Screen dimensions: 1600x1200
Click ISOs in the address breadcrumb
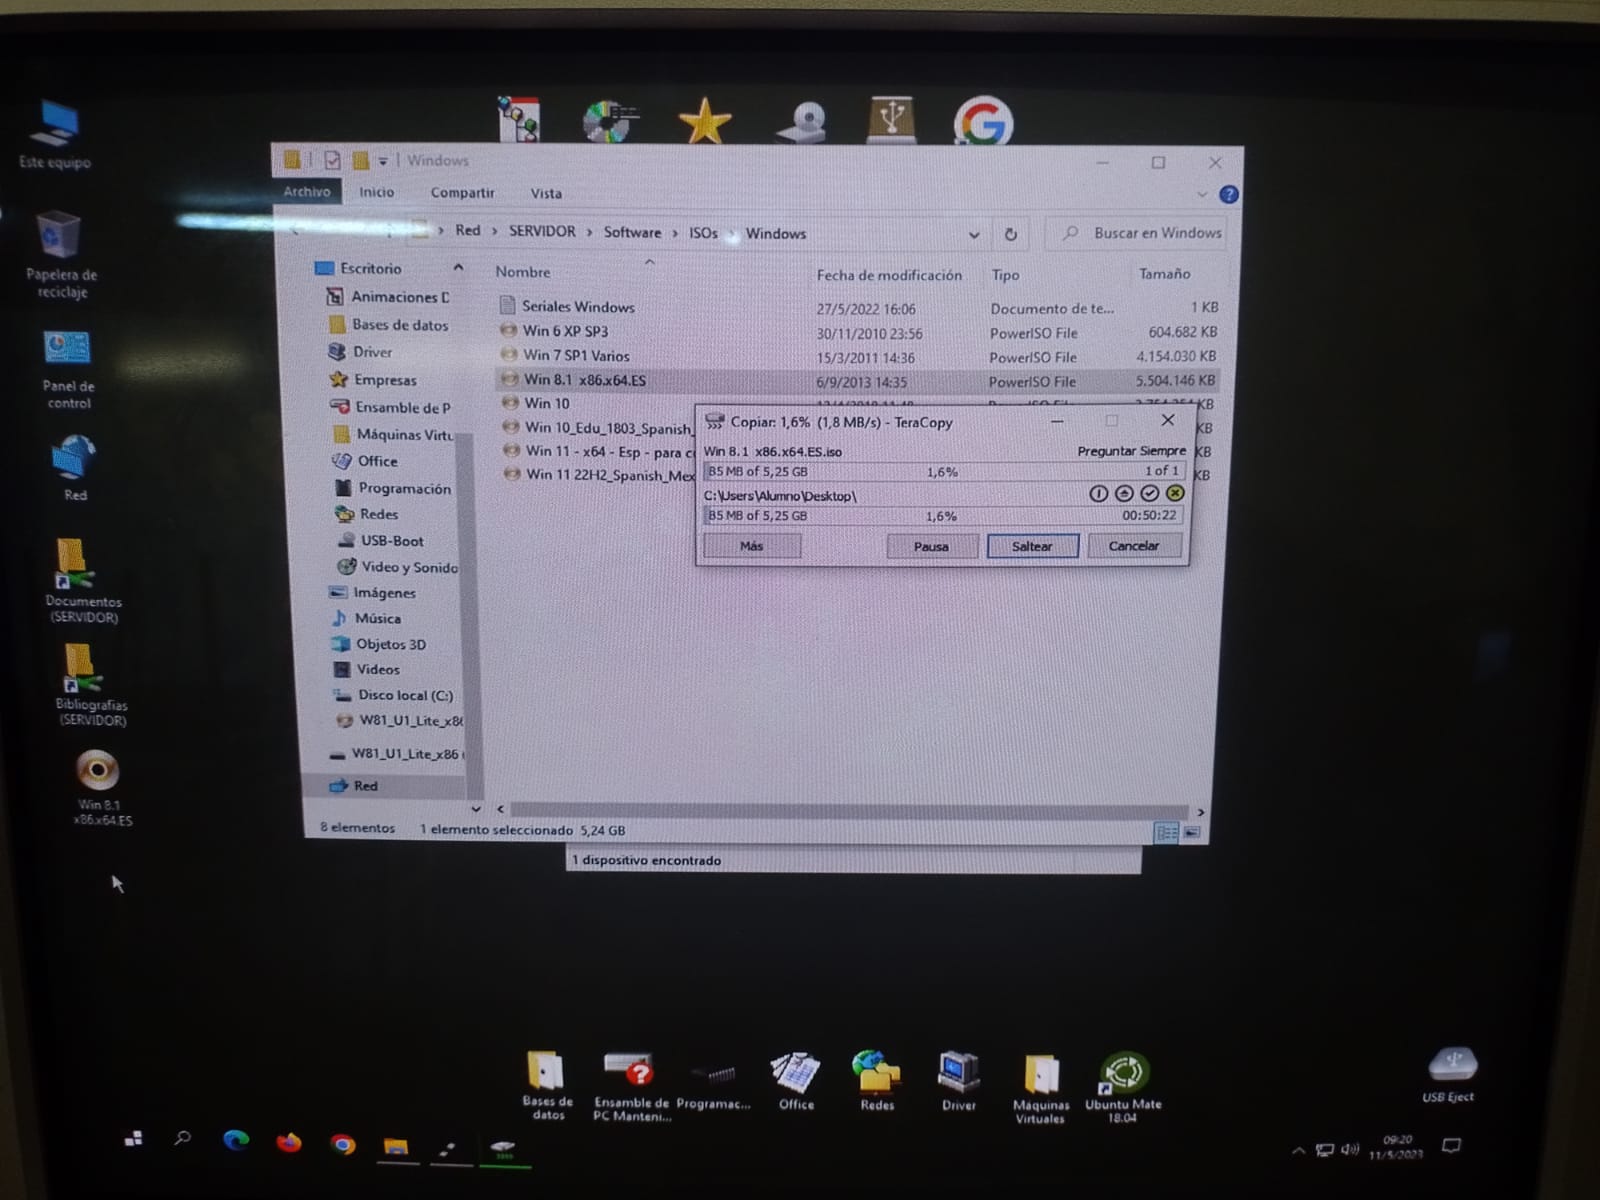703,233
